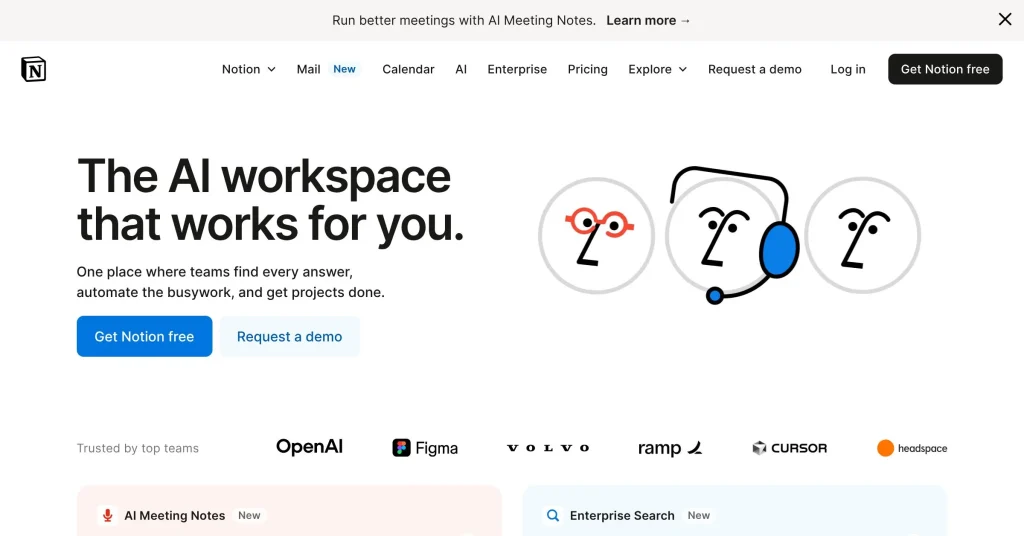This screenshot has height=536, width=1024.
Task: Open the Enterprise Search card title
Action: (x=622, y=515)
